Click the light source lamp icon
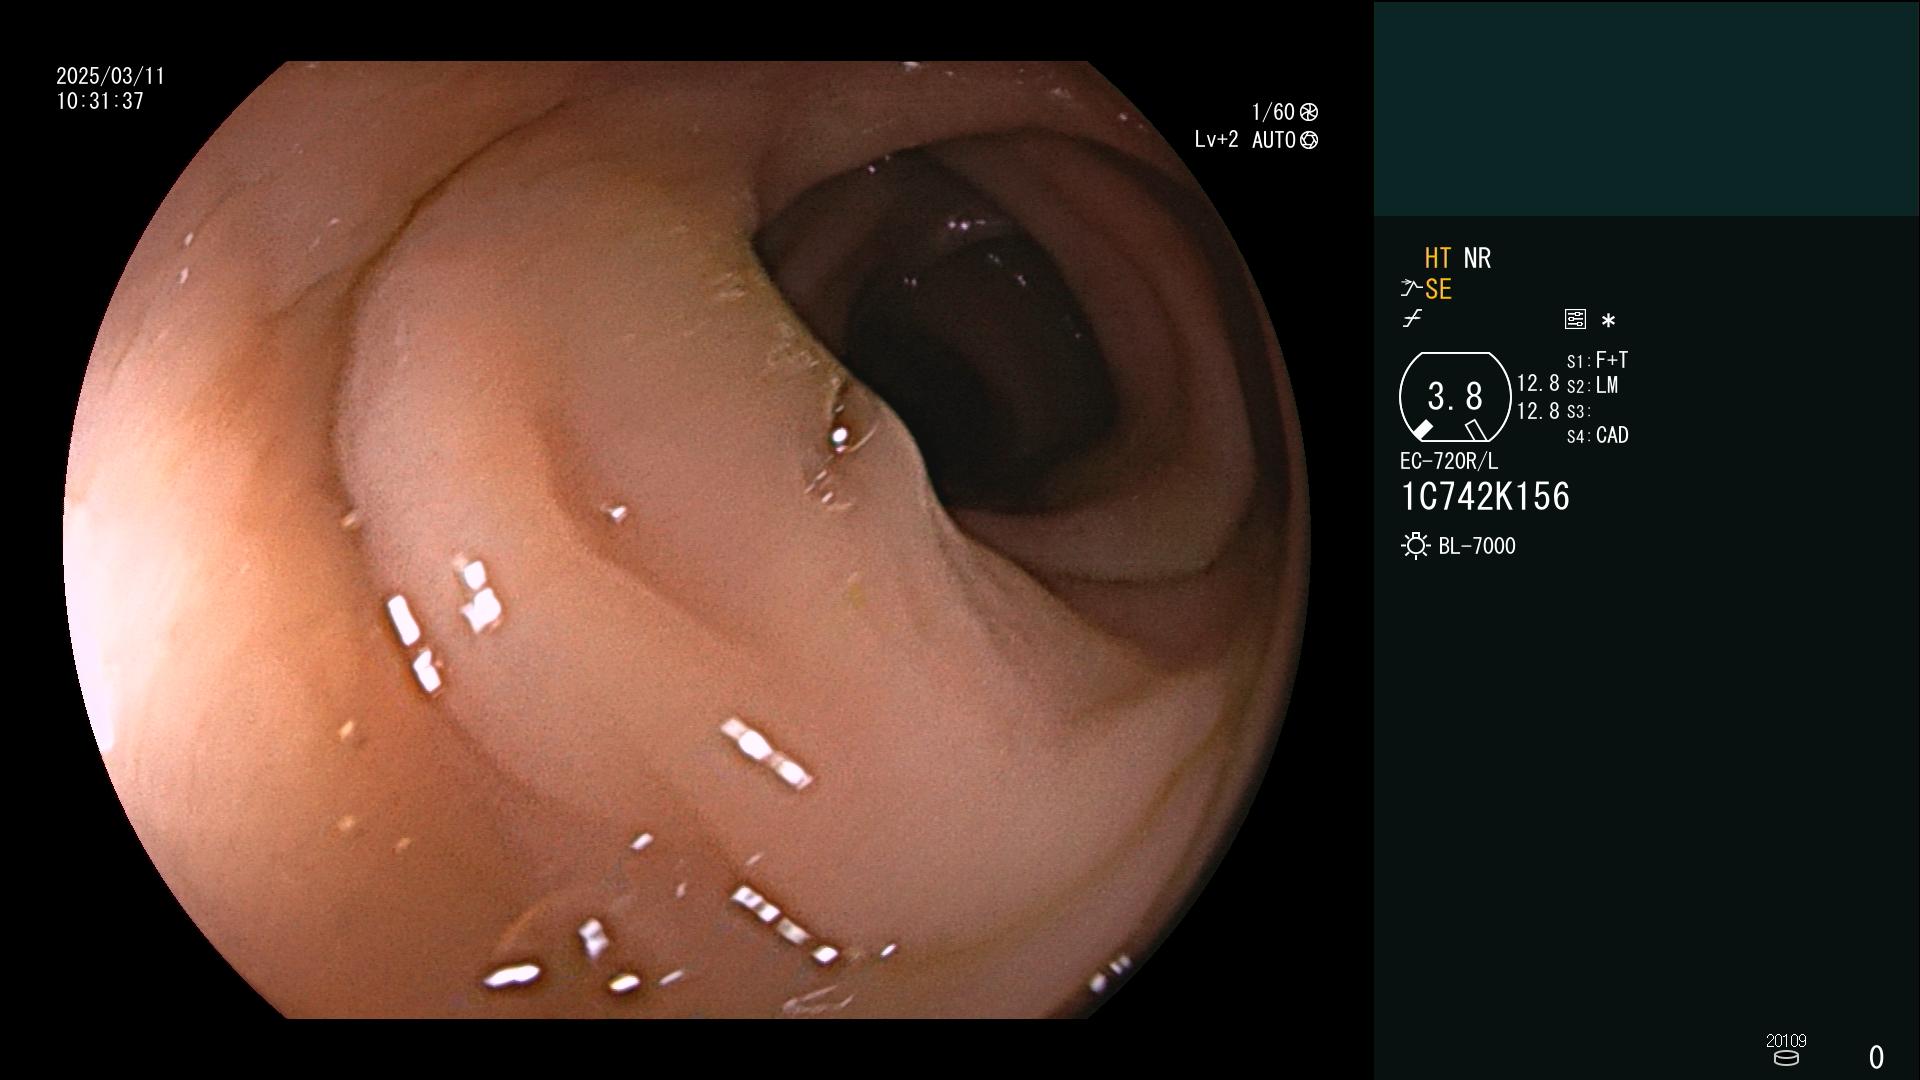The width and height of the screenshot is (1920, 1080). point(1415,546)
